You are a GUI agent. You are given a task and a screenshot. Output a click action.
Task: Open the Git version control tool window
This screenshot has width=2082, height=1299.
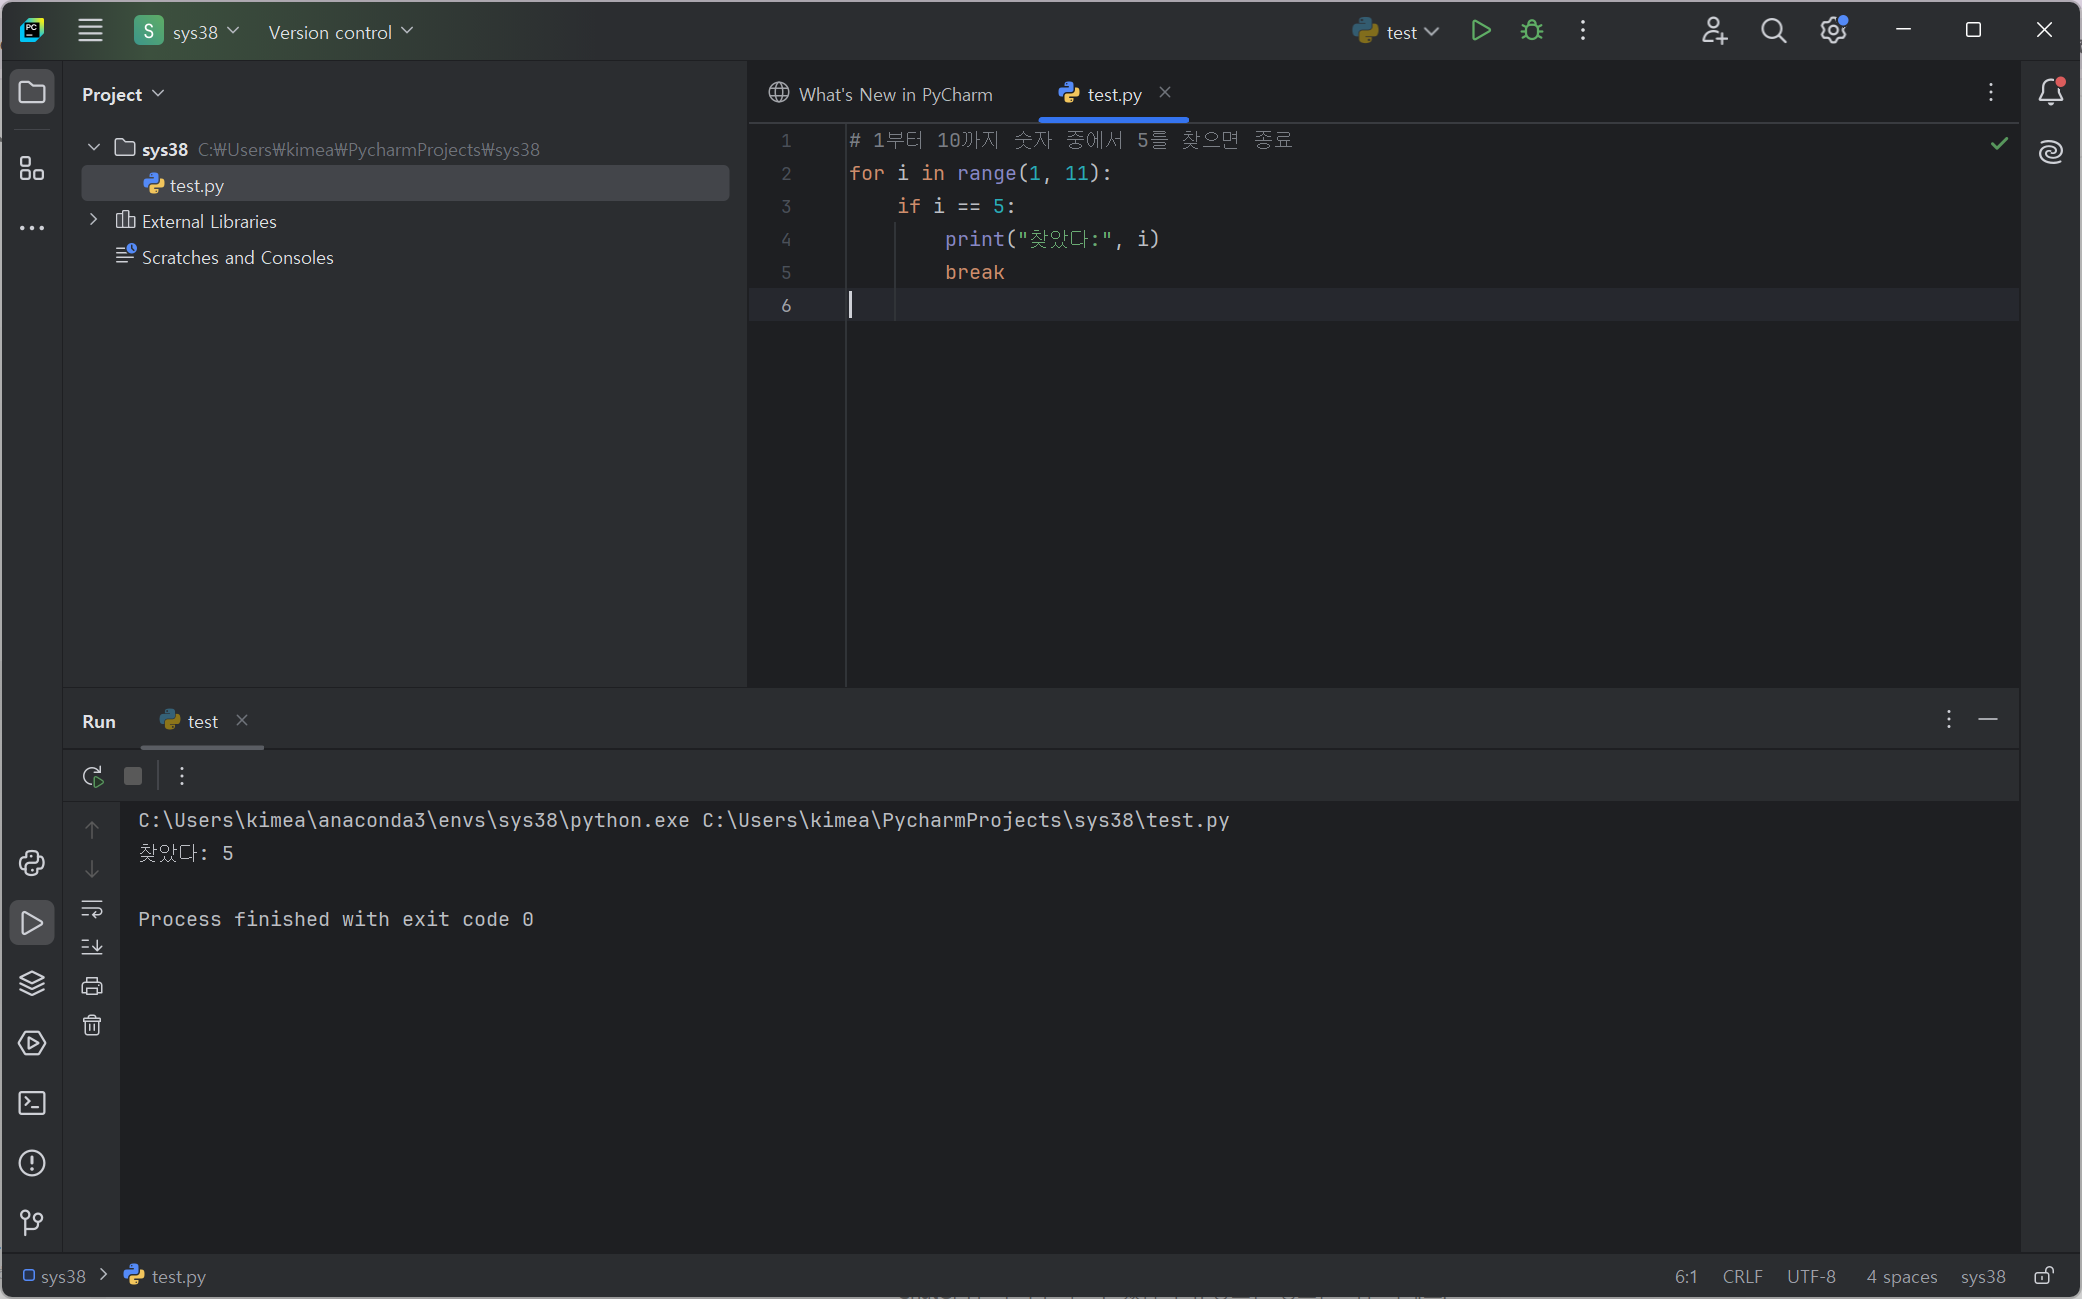point(32,1222)
